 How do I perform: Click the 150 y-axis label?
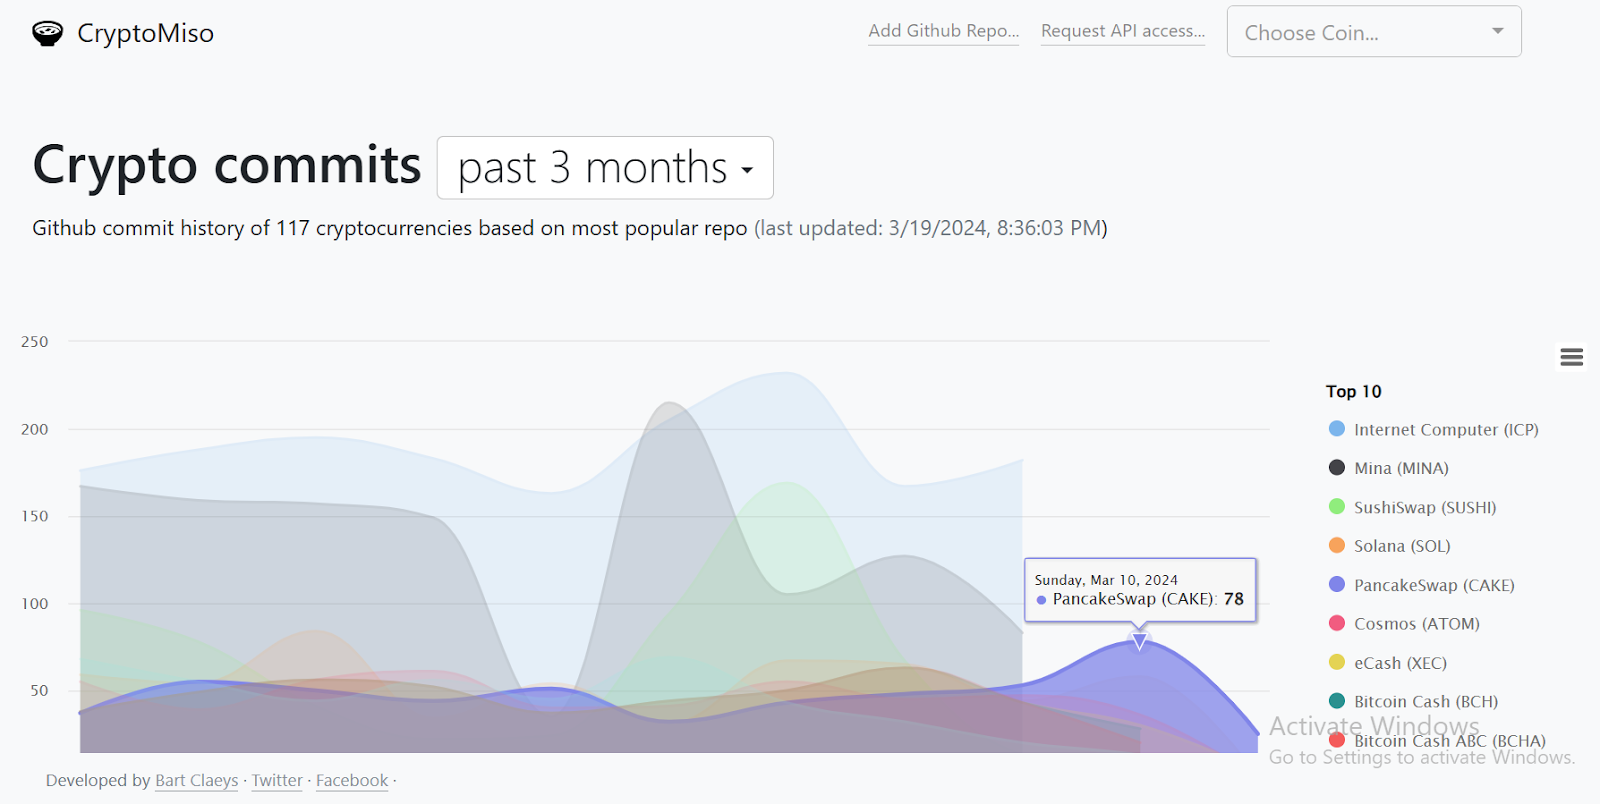(x=34, y=517)
